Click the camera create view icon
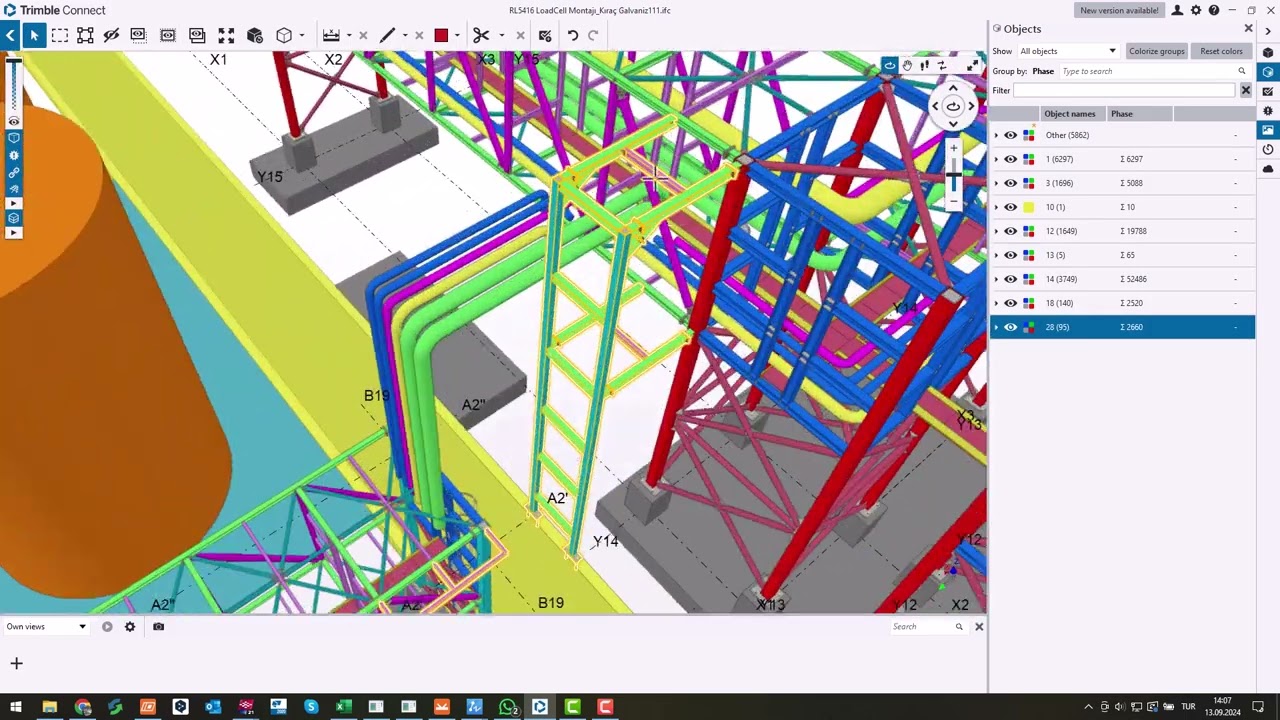1280x720 pixels. (158, 627)
